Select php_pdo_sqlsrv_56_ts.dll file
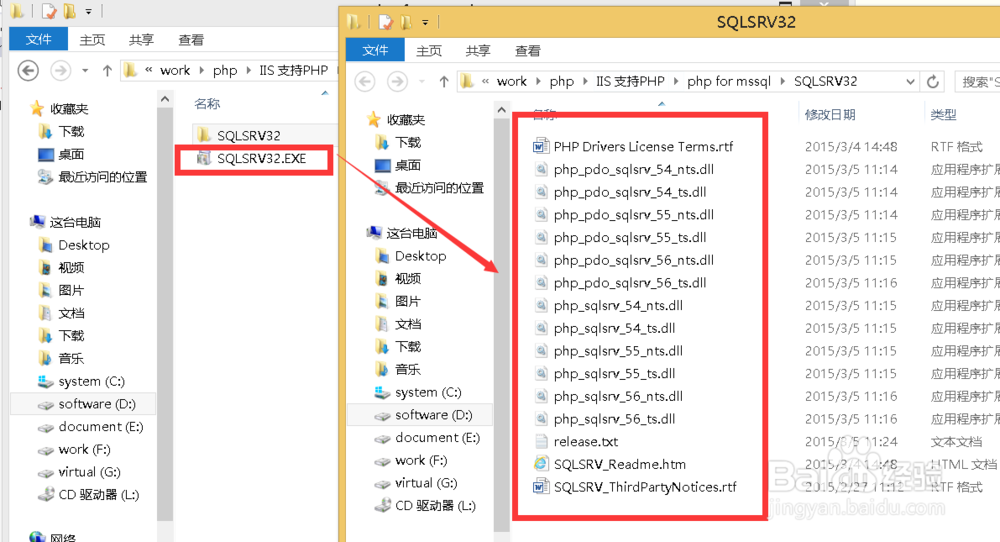Screen dimensions: 1000x542 click(629, 282)
